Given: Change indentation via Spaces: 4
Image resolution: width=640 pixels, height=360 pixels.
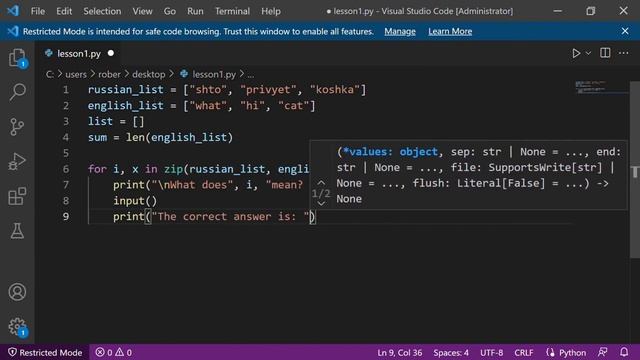Looking at the screenshot, I should tap(451, 352).
